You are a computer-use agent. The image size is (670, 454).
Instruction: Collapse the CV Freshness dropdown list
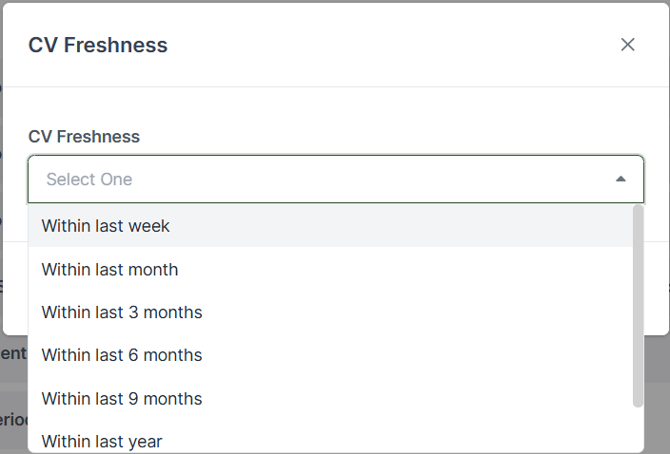coord(620,179)
